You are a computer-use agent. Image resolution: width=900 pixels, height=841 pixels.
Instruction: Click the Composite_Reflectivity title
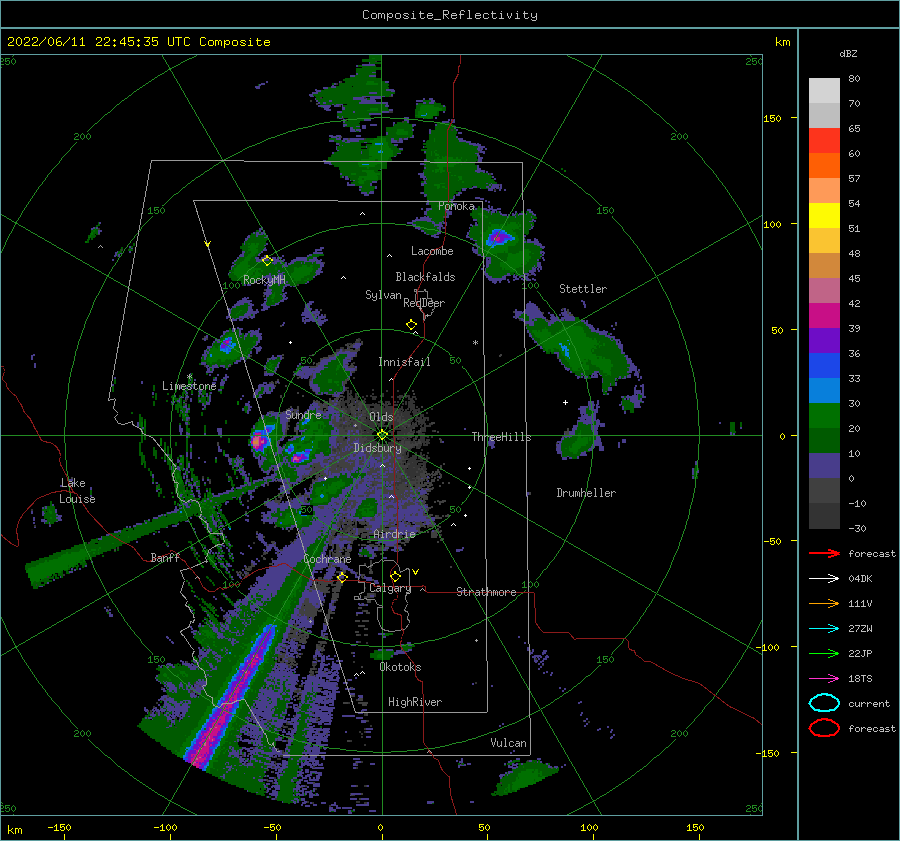point(449,15)
